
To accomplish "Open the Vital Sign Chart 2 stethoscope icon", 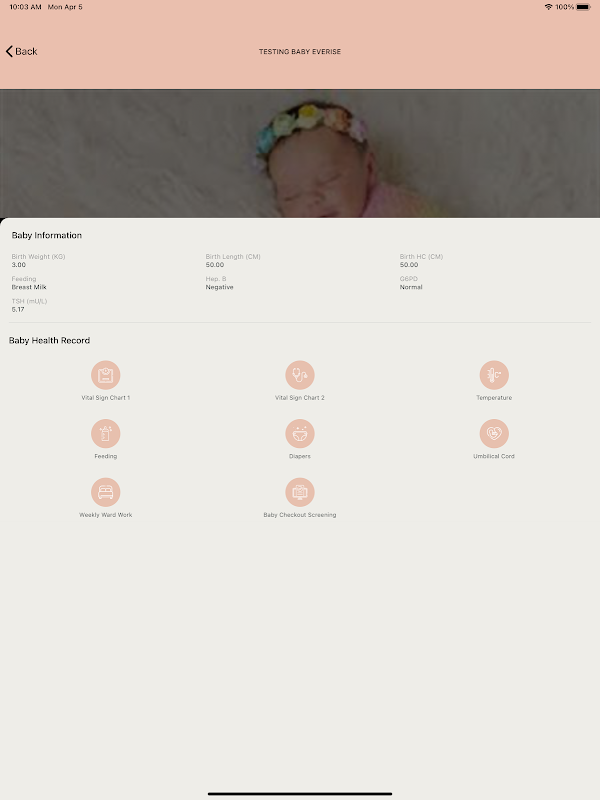I will pos(300,375).
